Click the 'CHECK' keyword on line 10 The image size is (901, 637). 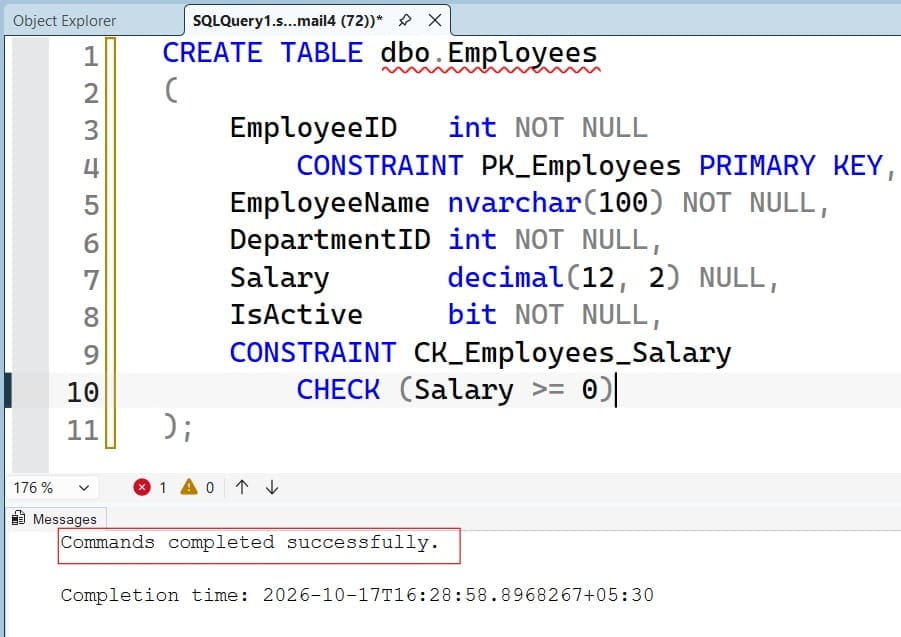[338, 390]
